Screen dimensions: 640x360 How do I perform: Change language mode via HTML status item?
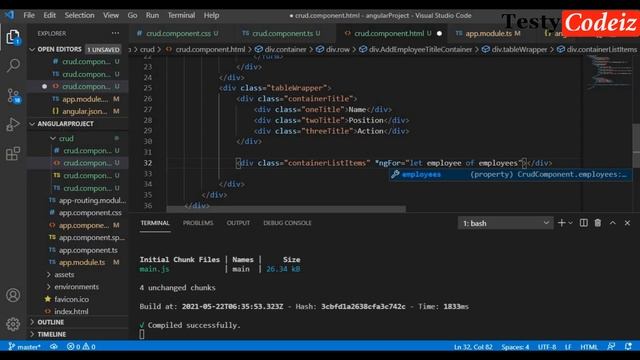589,347
